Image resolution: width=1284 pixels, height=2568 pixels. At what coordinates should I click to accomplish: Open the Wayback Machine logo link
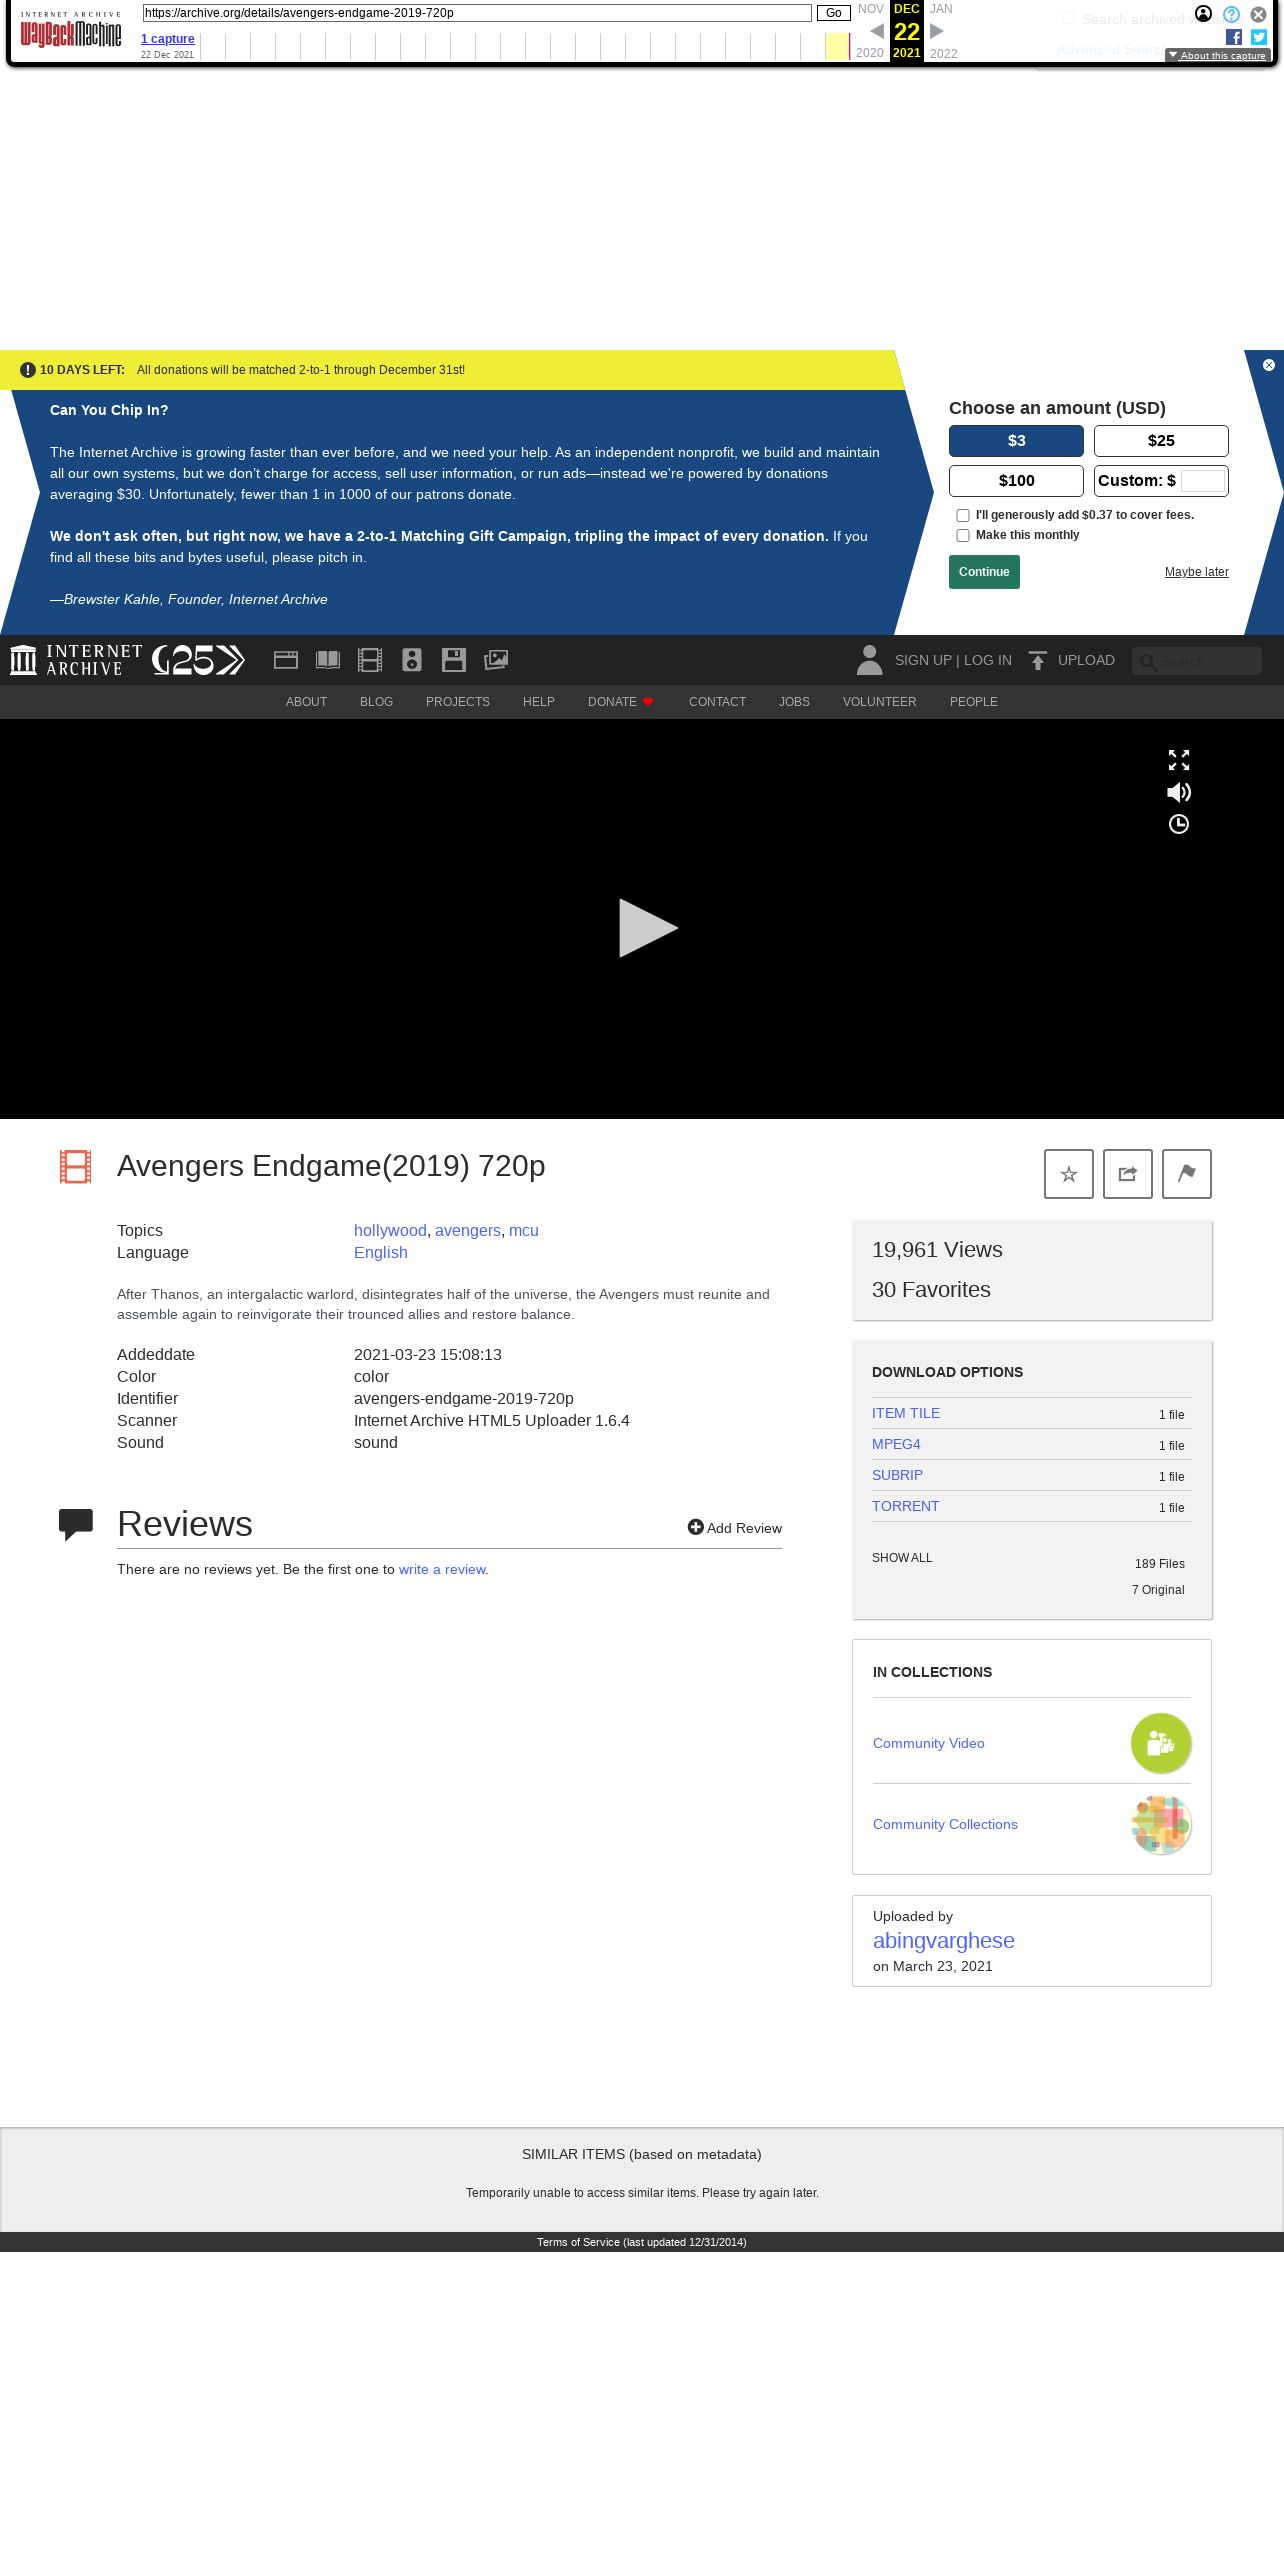(x=71, y=32)
